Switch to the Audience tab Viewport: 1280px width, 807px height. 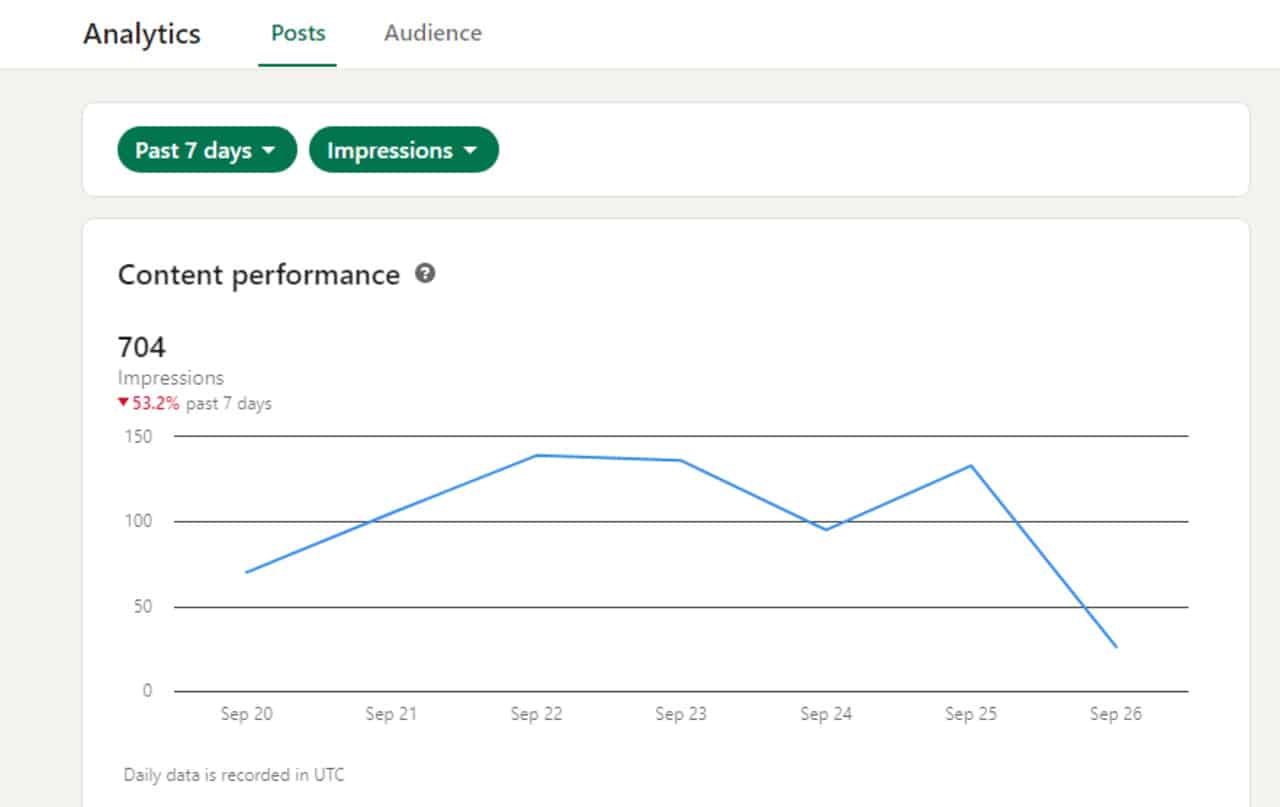tap(433, 33)
